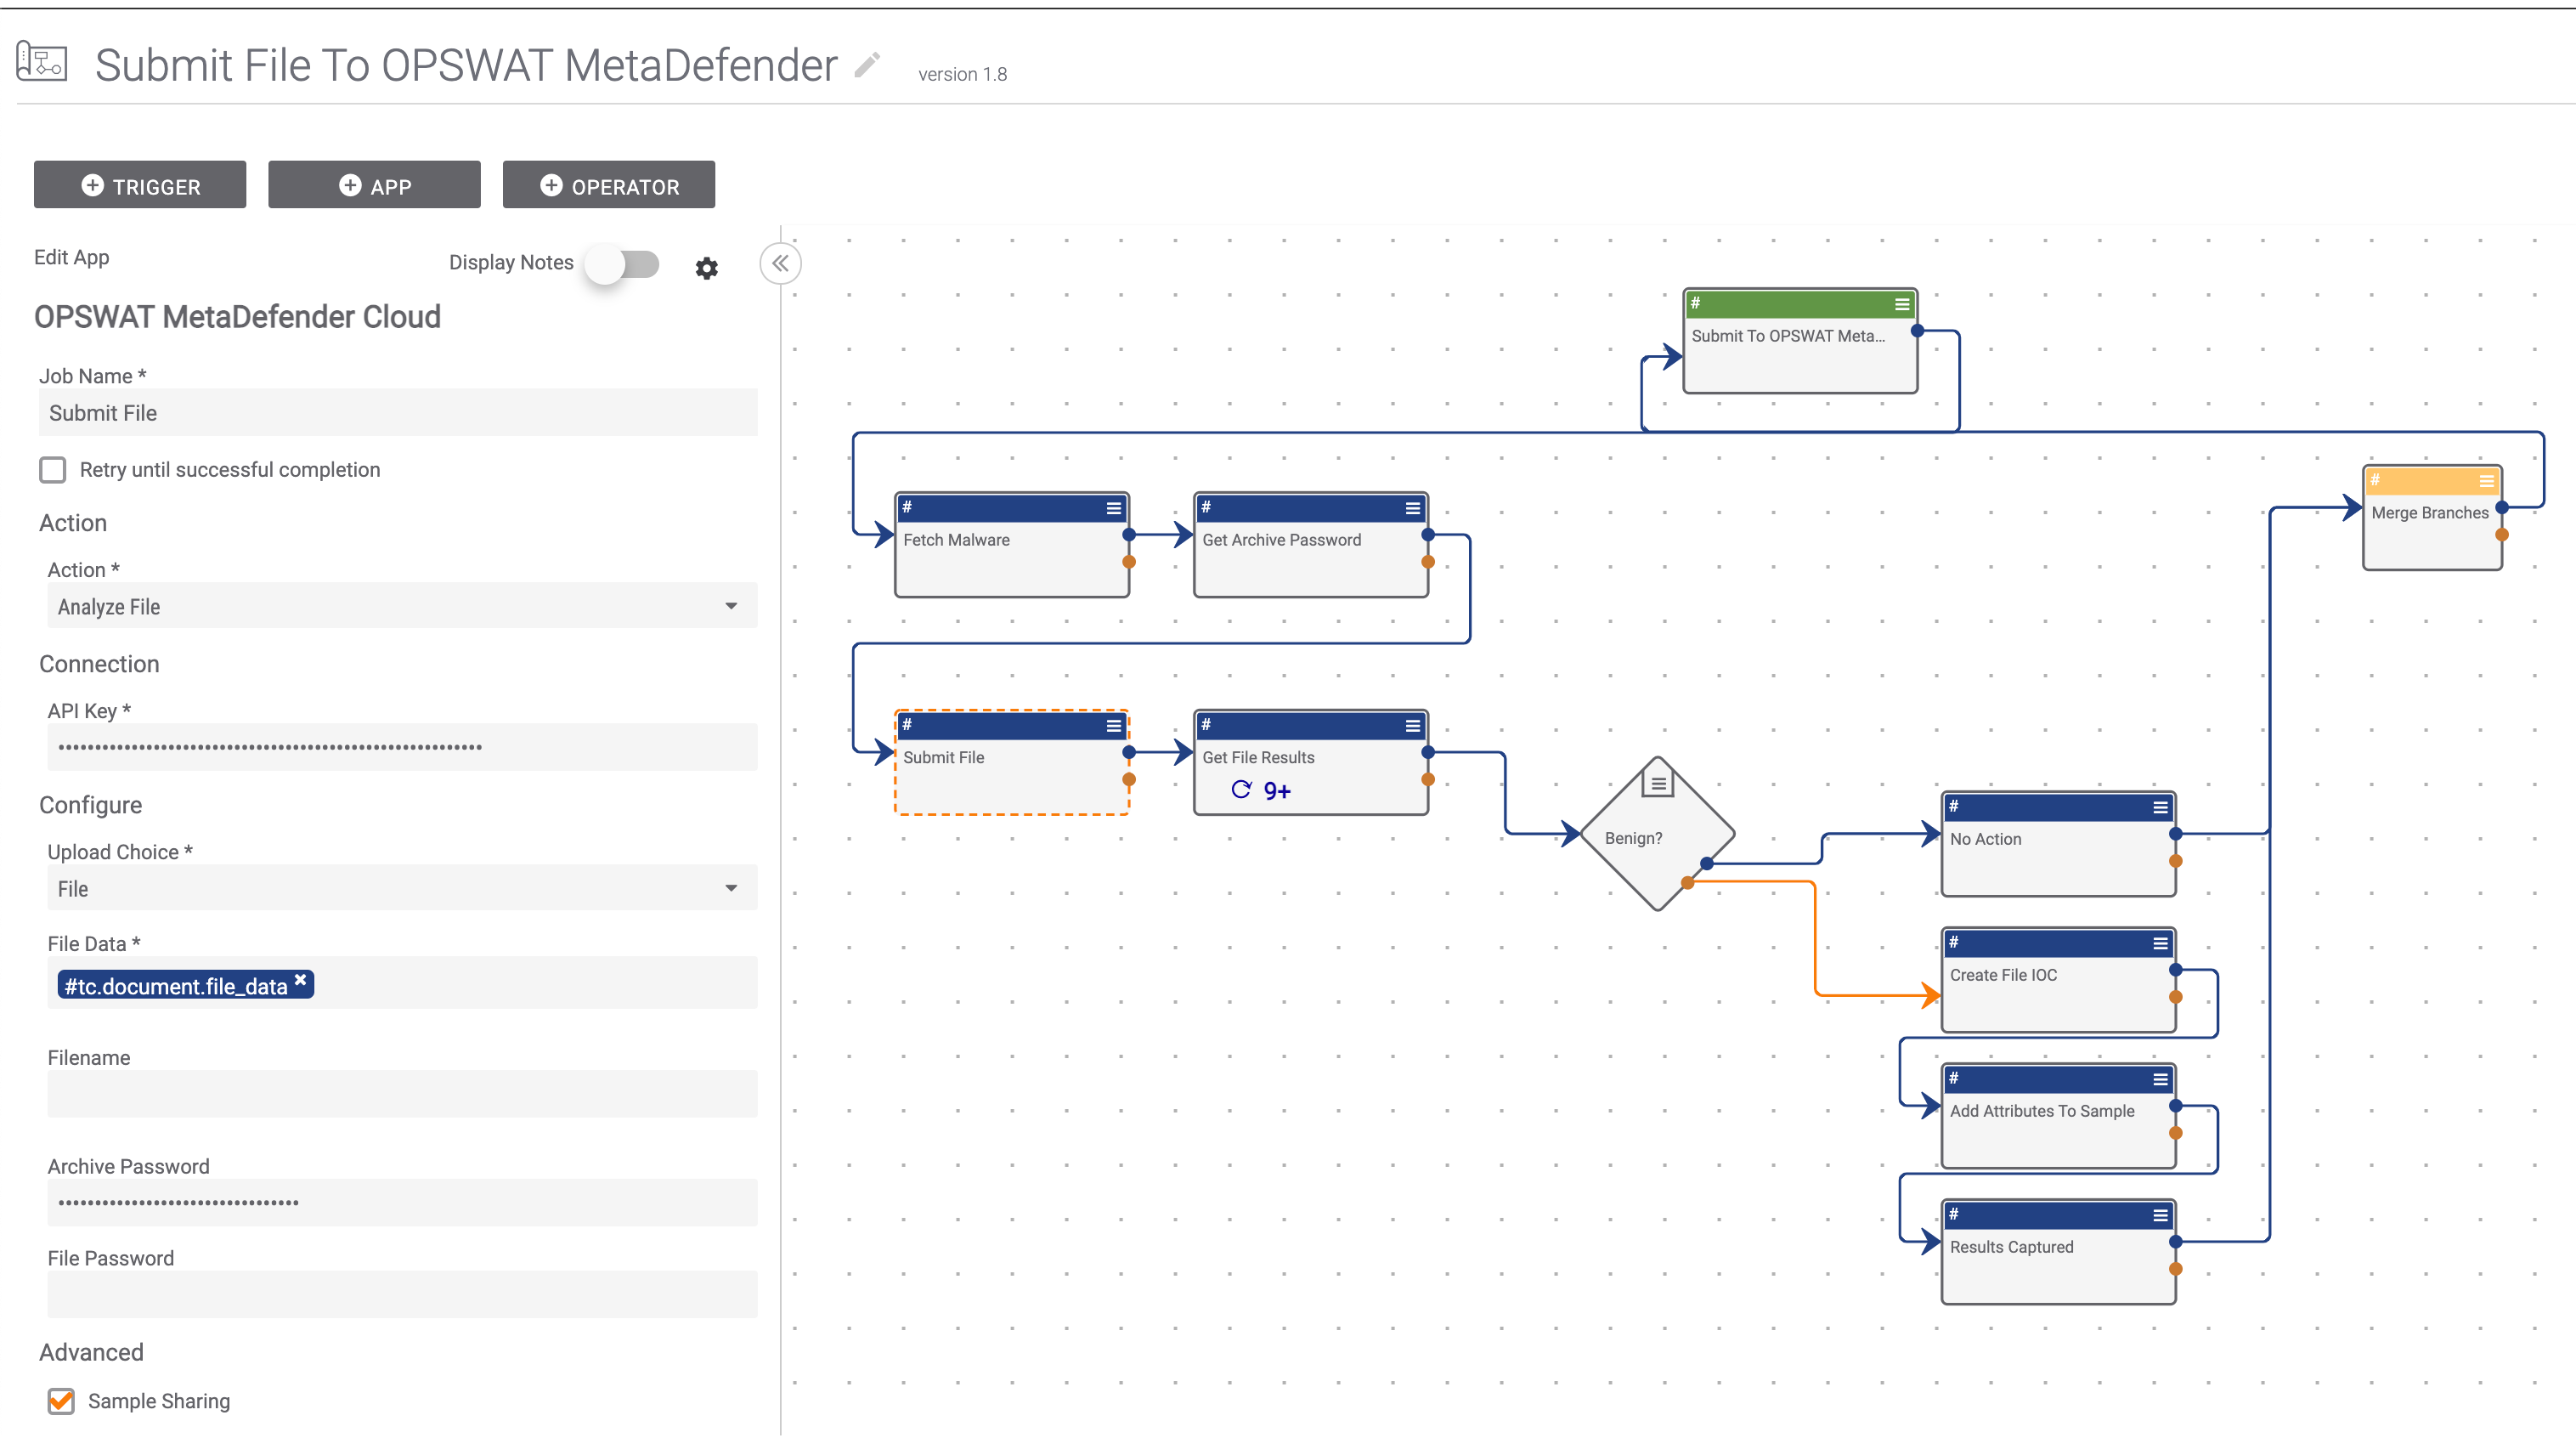Open the Action dropdown showing Analyze File
2576x1455 pixels.
402,606
